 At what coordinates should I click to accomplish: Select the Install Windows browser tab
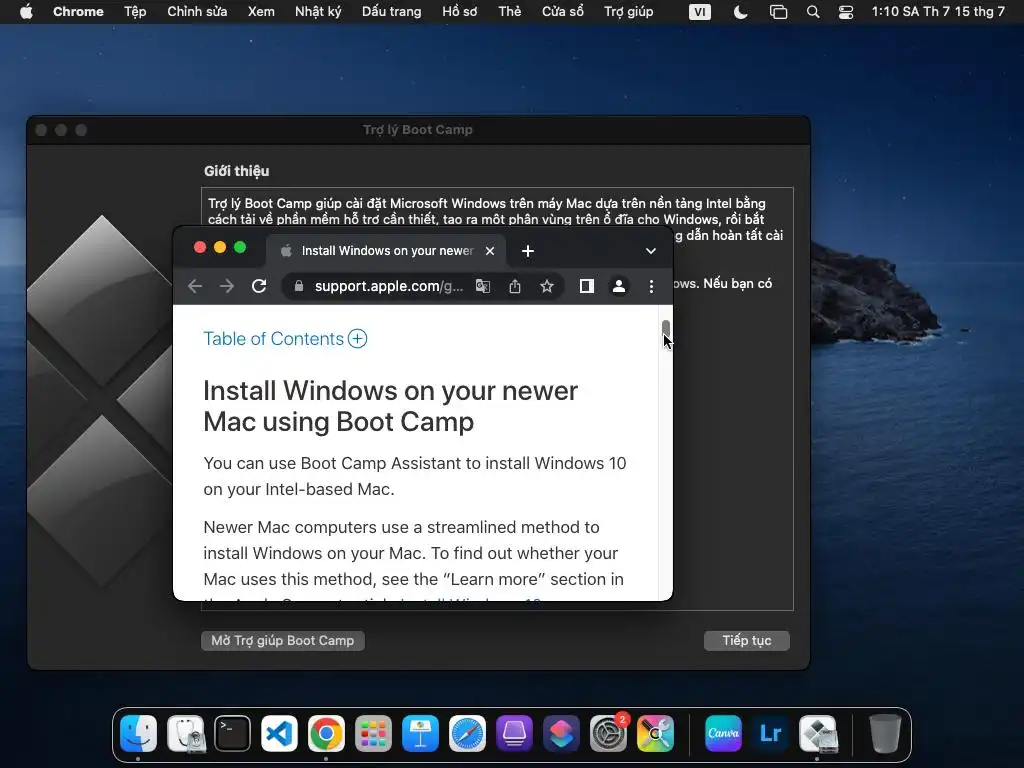click(x=385, y=251)
